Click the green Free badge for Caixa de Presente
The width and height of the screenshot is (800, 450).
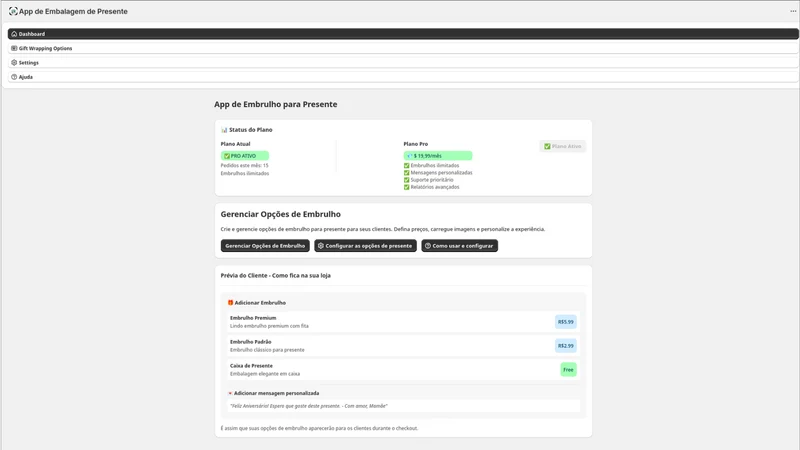568,369
